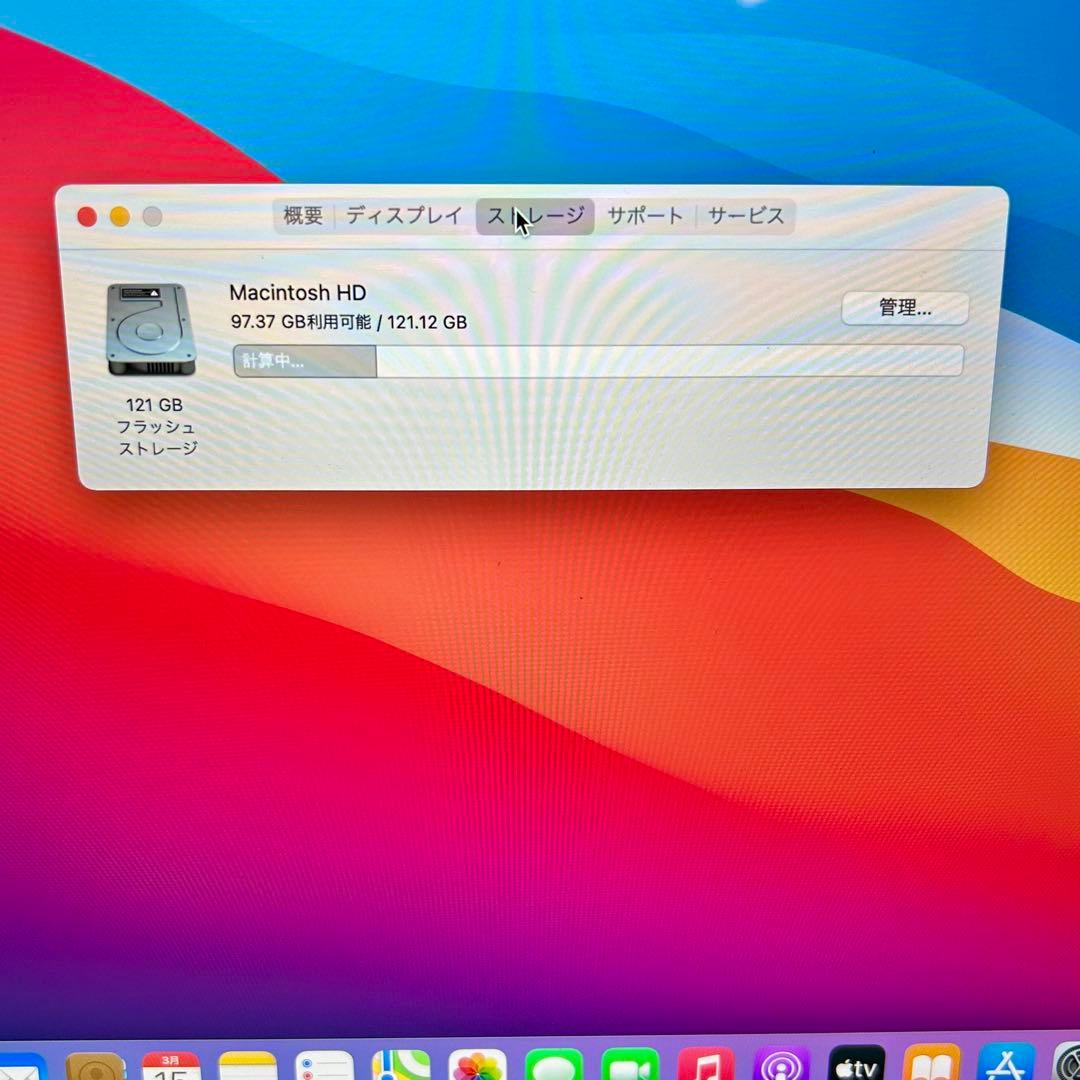The image size is (1080, 1080).
Task: Open the ディスプレイ tab
Action: coord(404,216)
